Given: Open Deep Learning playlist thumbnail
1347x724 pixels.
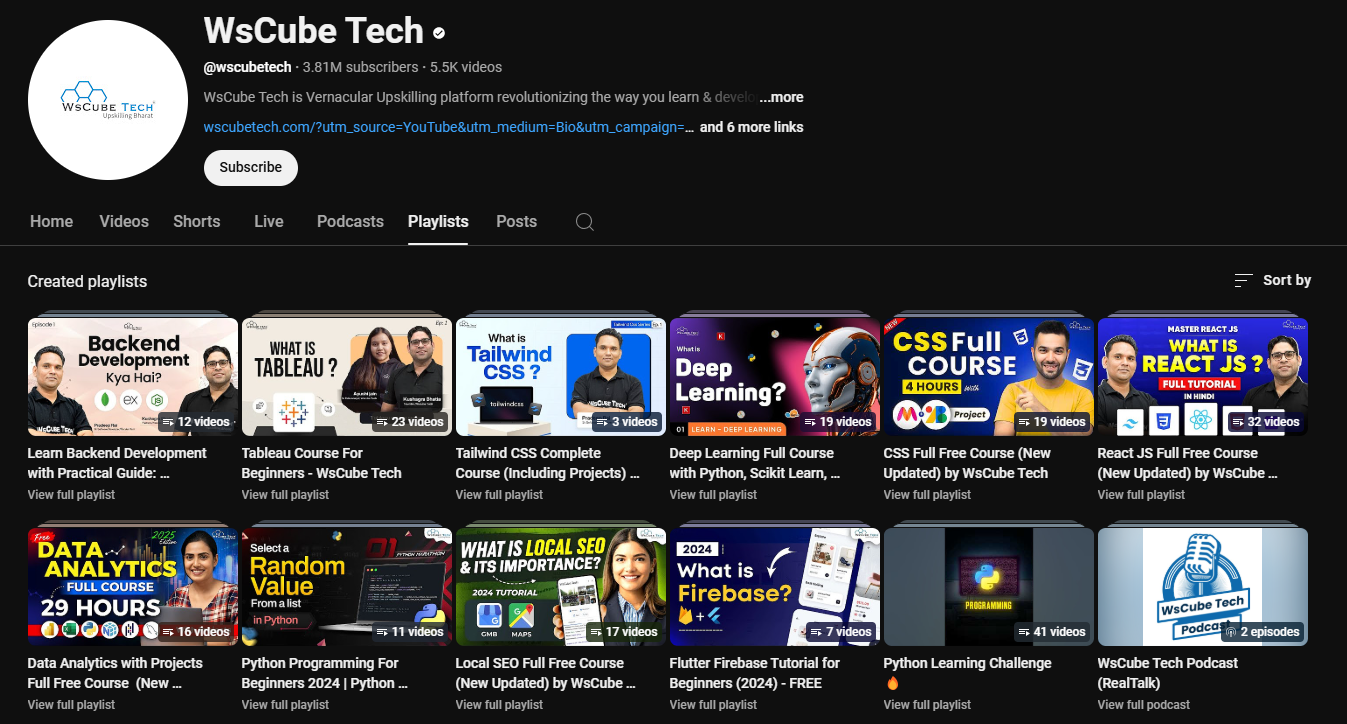Looking at the screenshot, I should coord(775,377).
